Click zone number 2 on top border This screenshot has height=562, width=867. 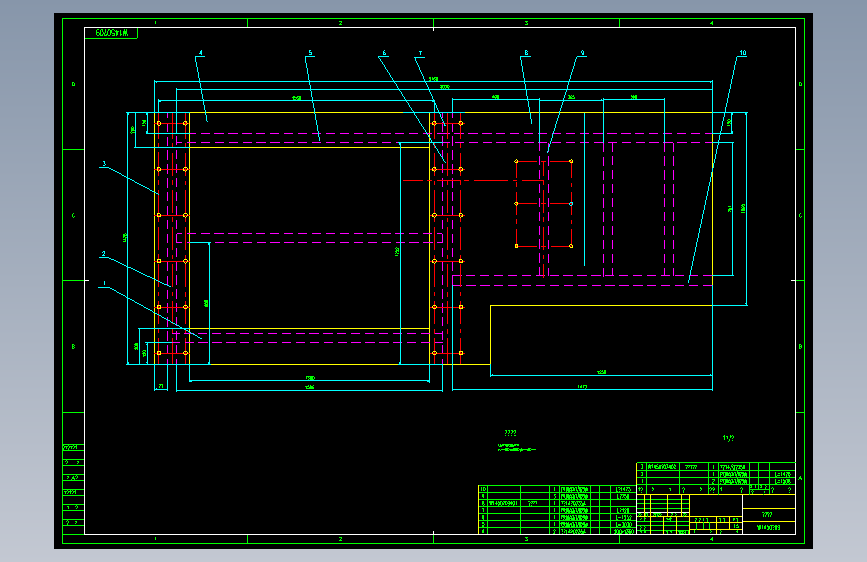tap(340, 23)
